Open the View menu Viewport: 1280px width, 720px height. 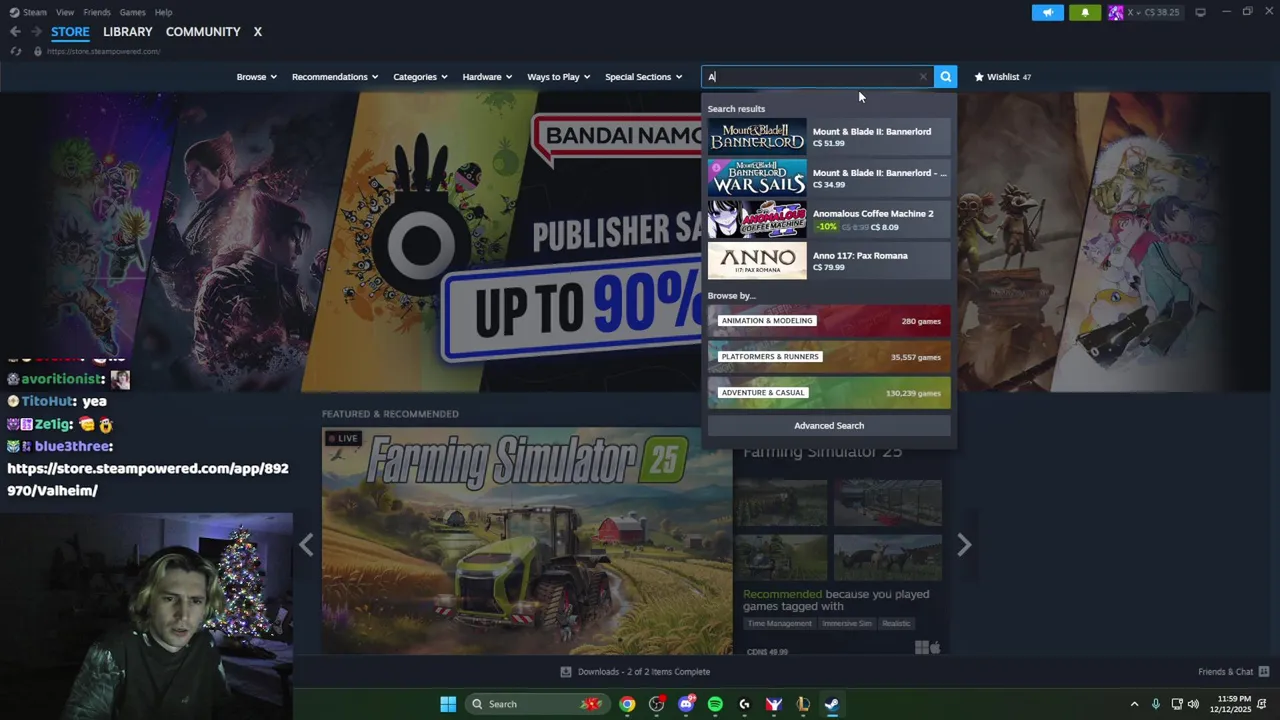click(65, 12)
